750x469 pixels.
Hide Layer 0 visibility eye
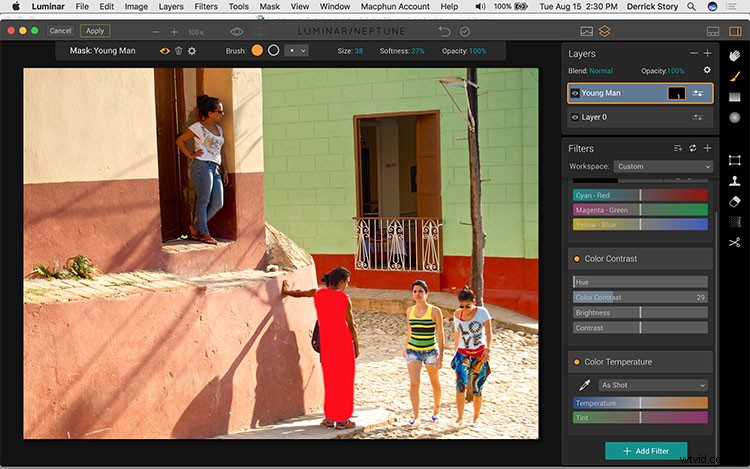point(575,117)
